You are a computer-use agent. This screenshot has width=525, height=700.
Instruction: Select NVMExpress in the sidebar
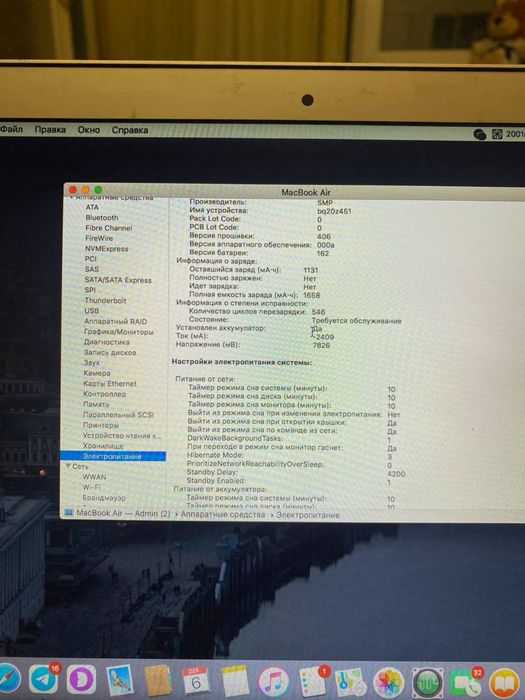pyautogui.click(x=106, y=249)
